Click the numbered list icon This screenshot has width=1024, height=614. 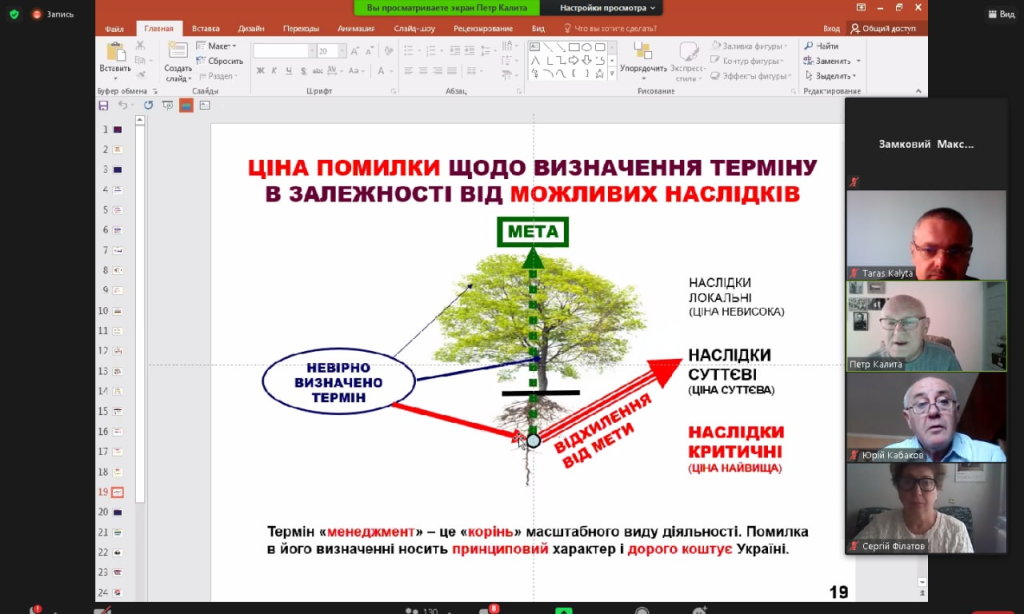coord(432,51)
